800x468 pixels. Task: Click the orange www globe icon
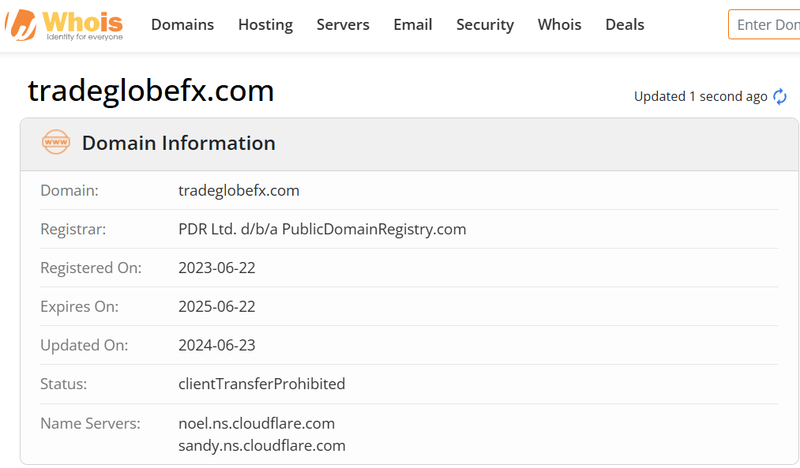[56, 142]
